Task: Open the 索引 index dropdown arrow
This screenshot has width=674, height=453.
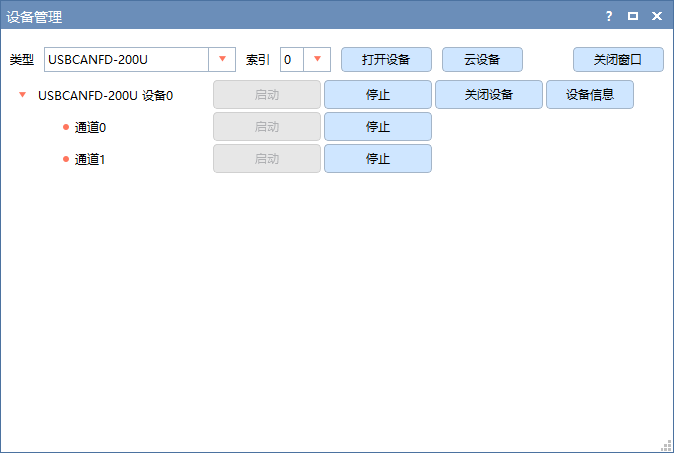Action: click(x=317, y=59)
